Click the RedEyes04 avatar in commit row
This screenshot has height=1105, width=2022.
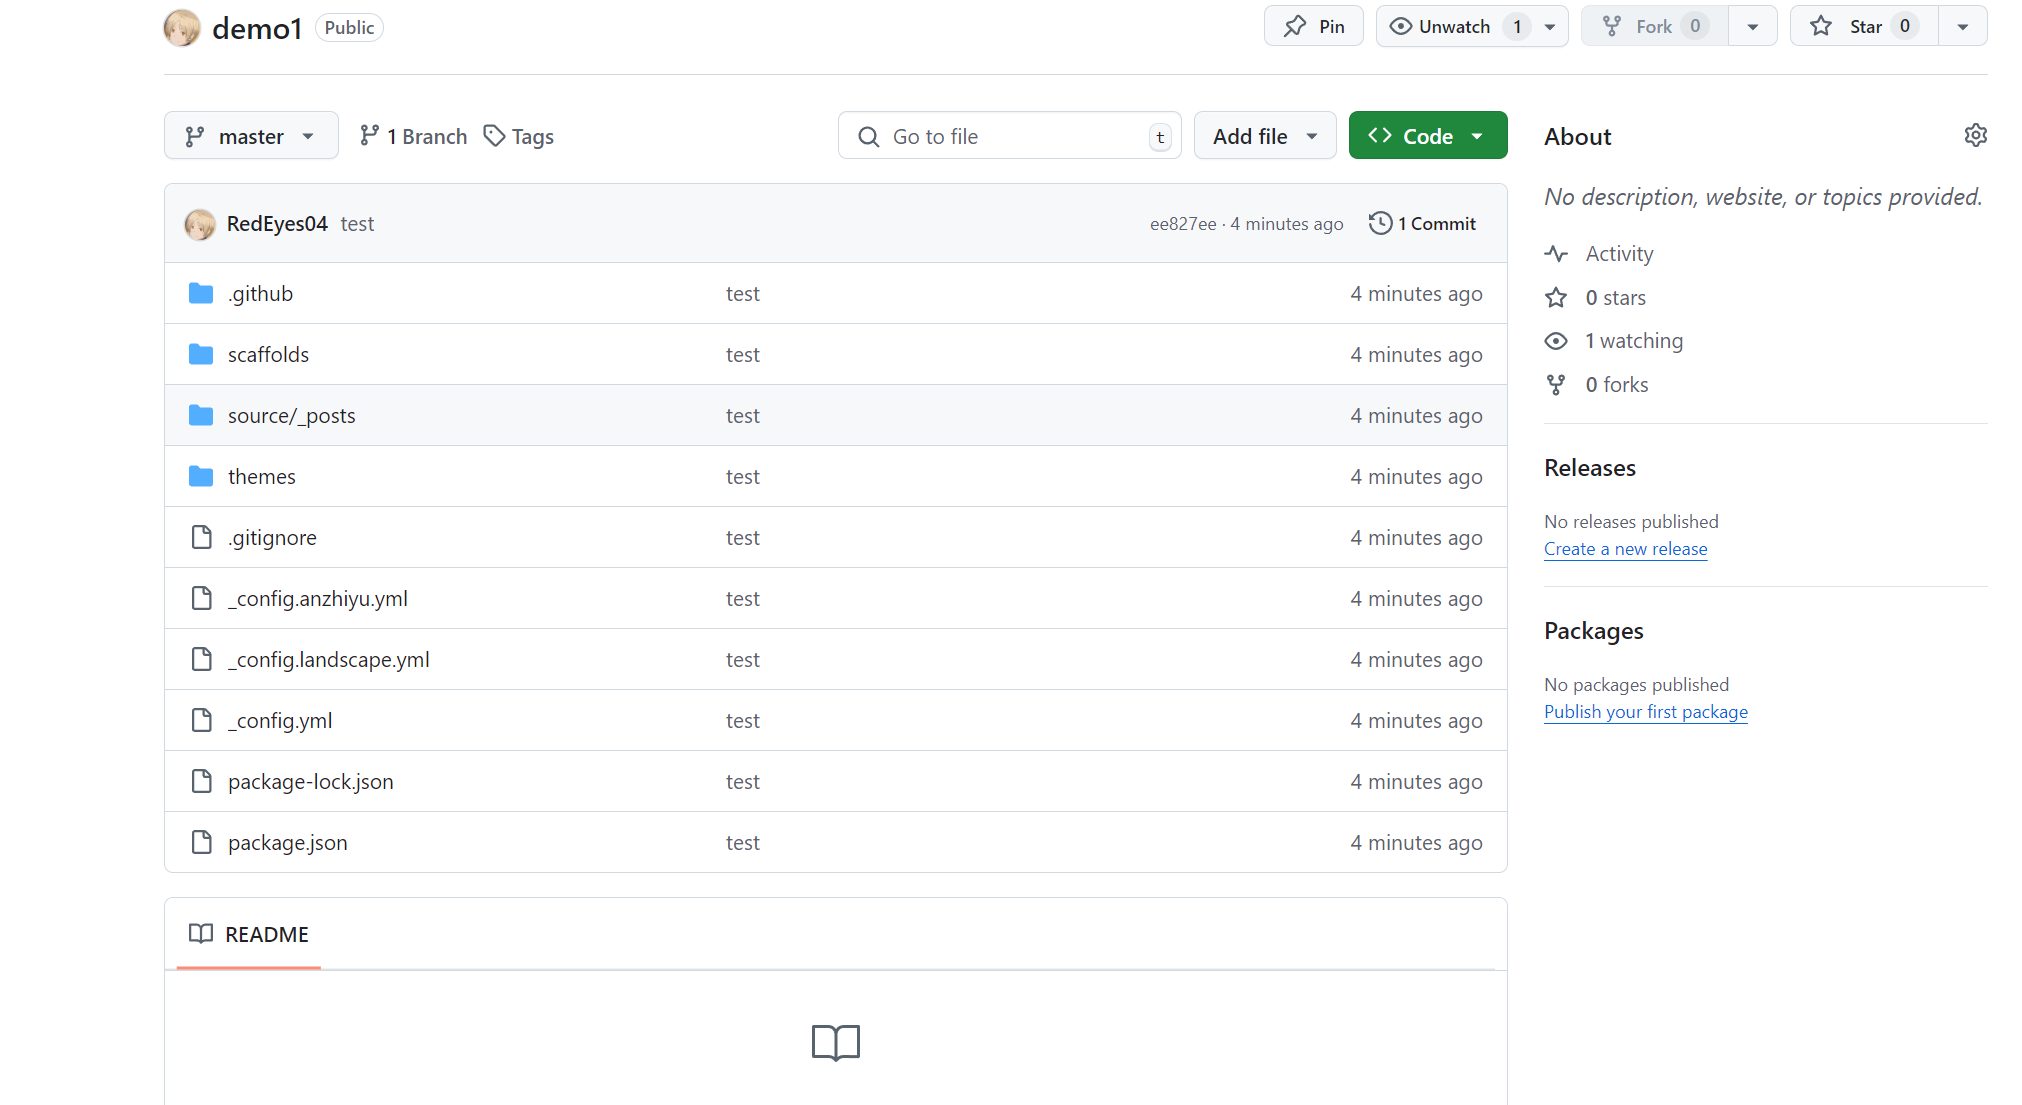coord(200,224)
